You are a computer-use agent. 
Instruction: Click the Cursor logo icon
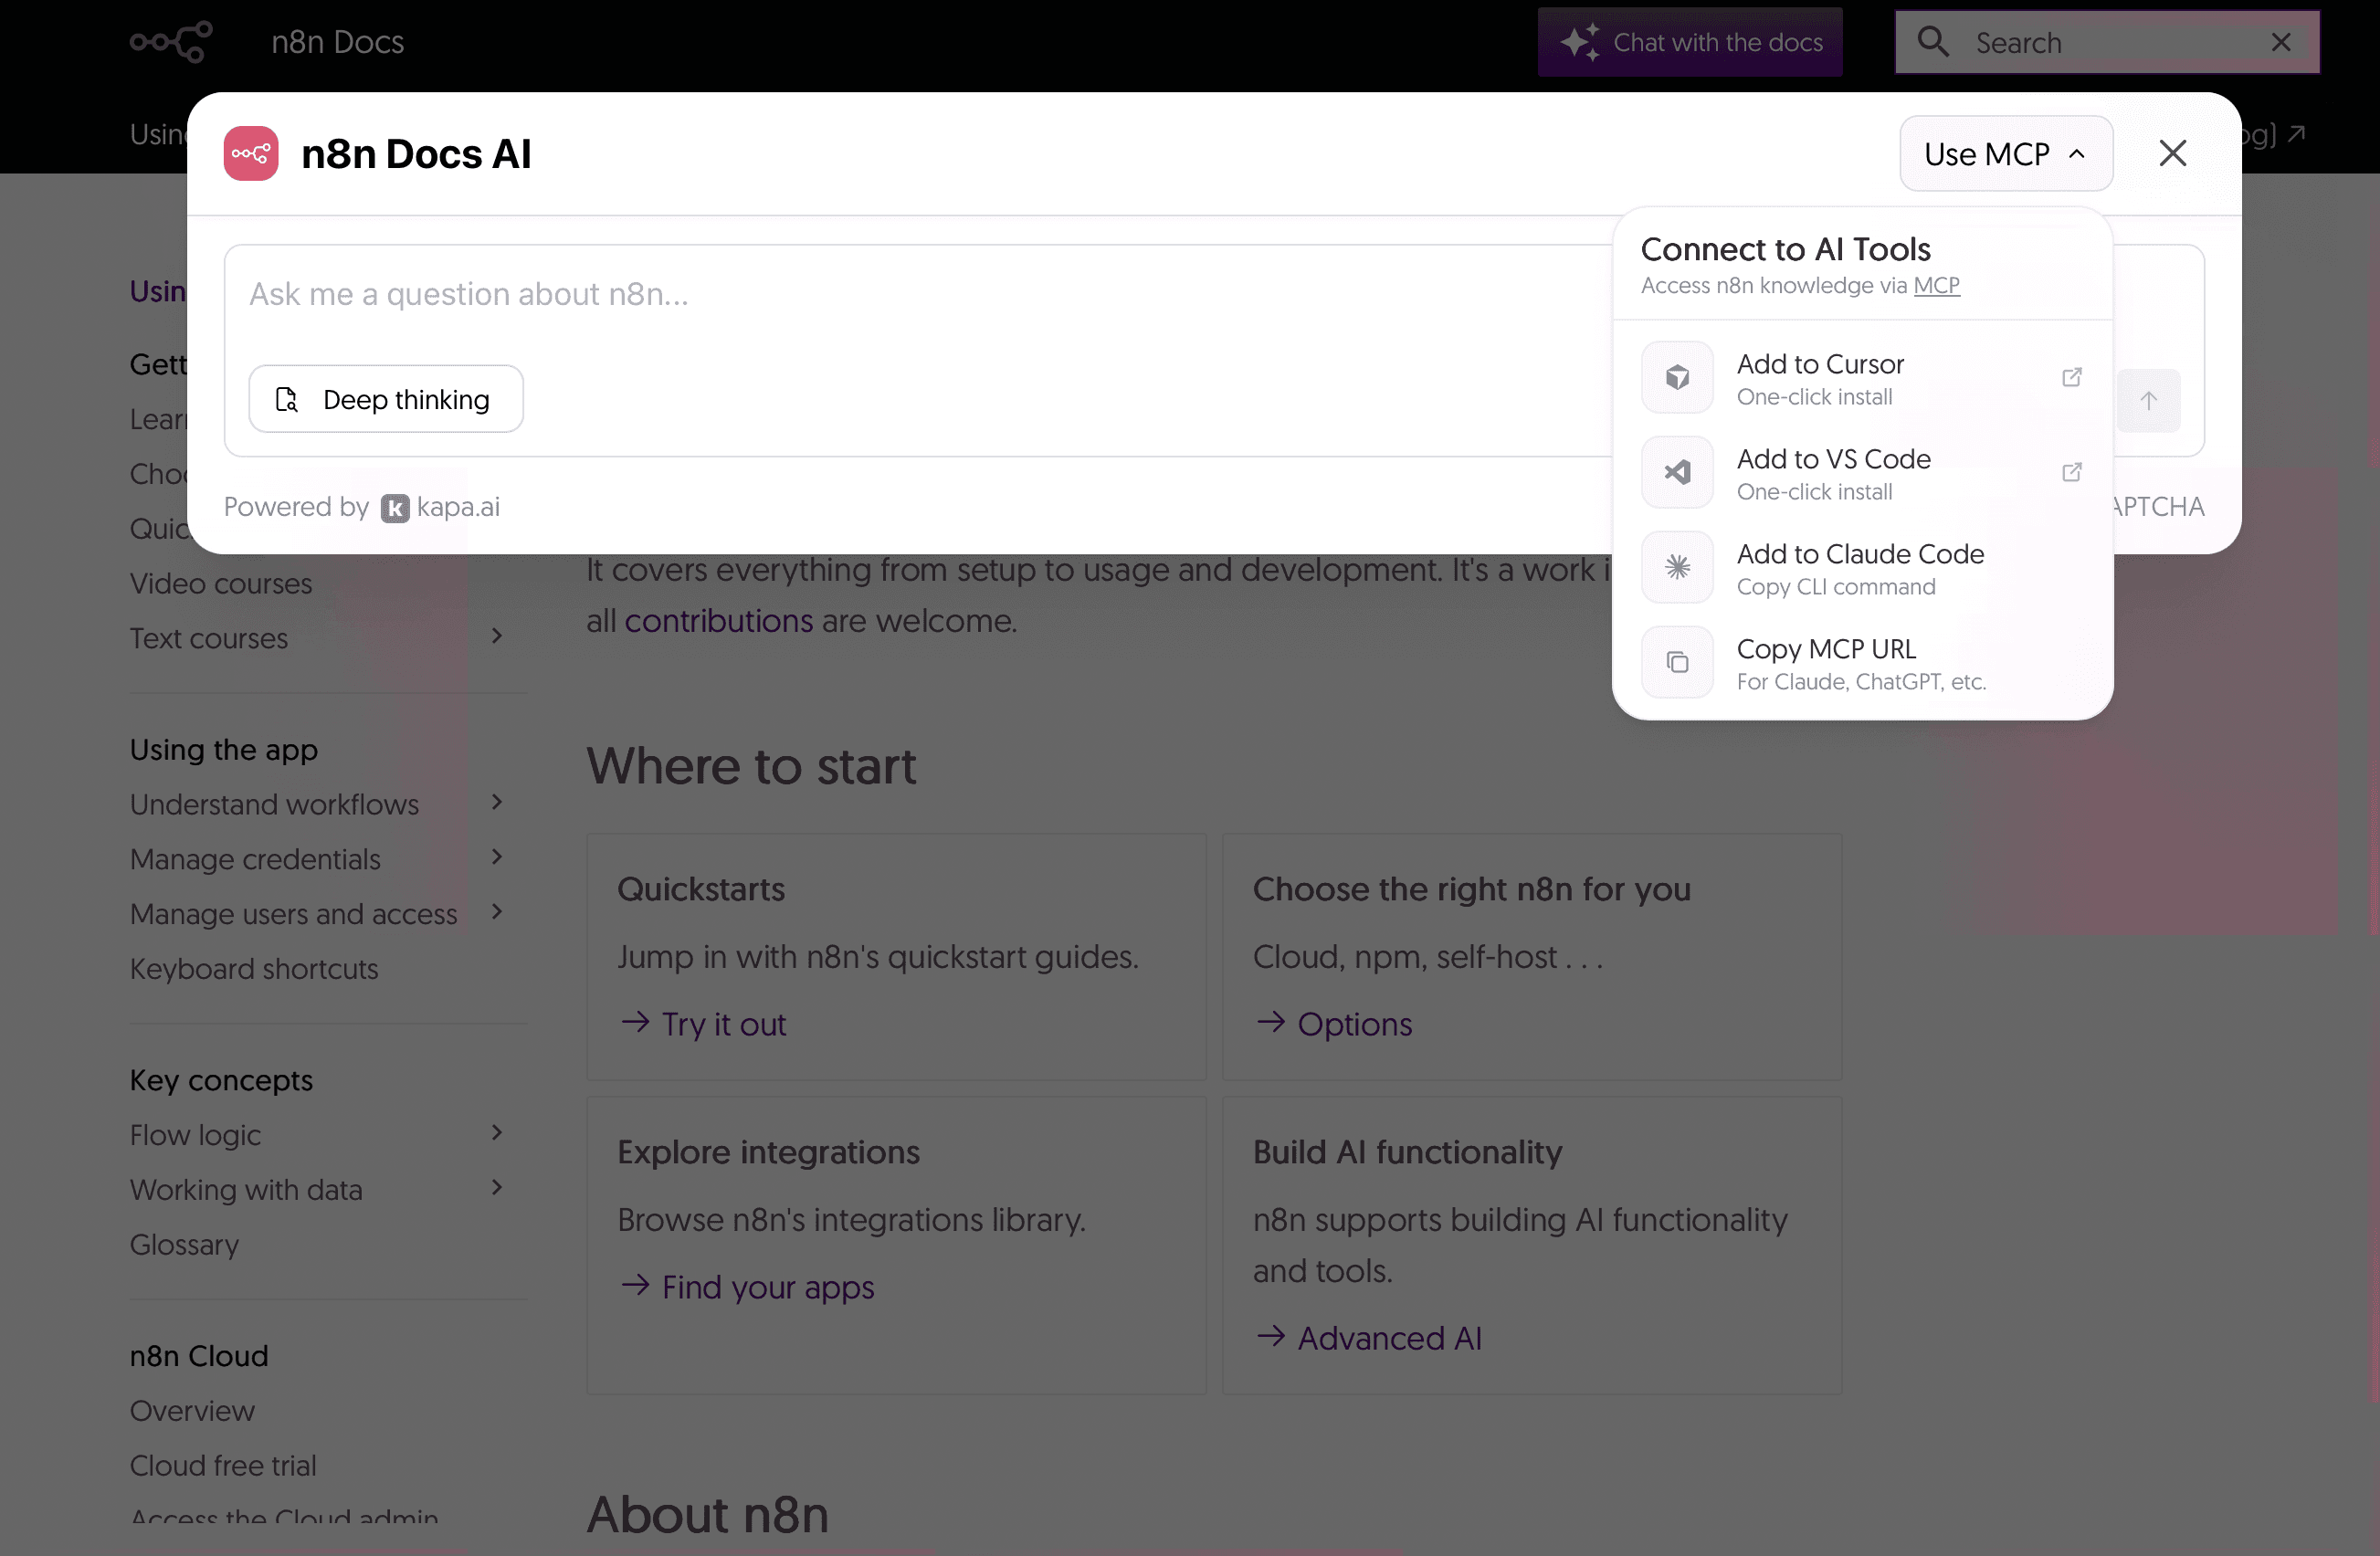click(x=1677, y=378)
